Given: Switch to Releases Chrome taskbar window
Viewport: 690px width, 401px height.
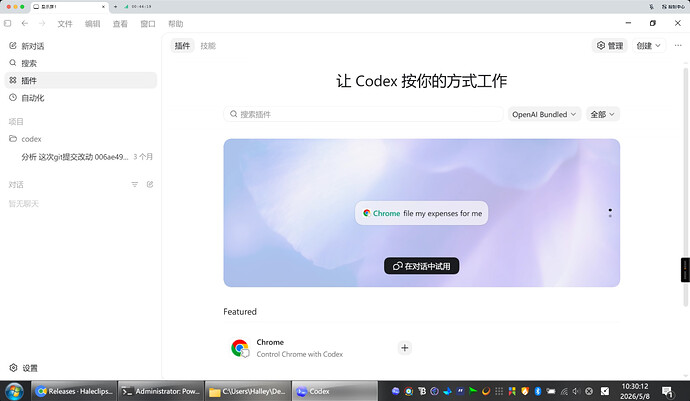Looking at the screenshot, I should click(74, 391).
